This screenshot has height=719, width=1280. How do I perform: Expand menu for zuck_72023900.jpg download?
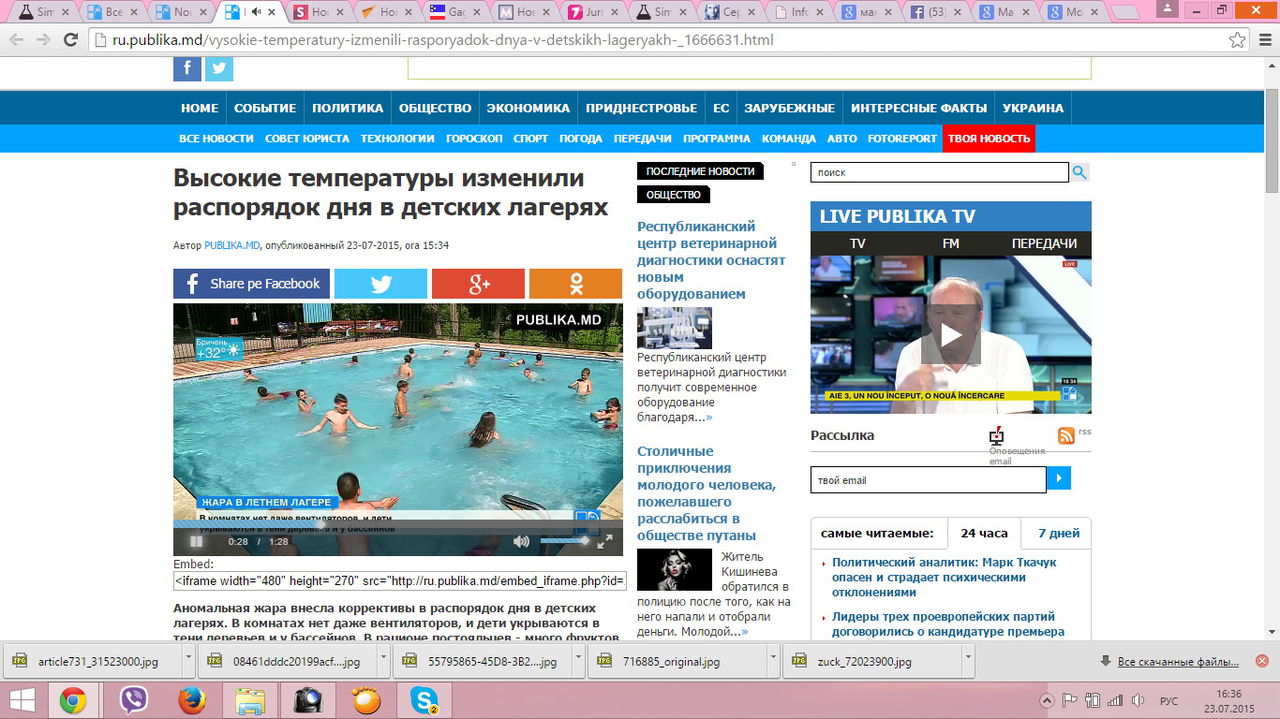tap(967, 661)
